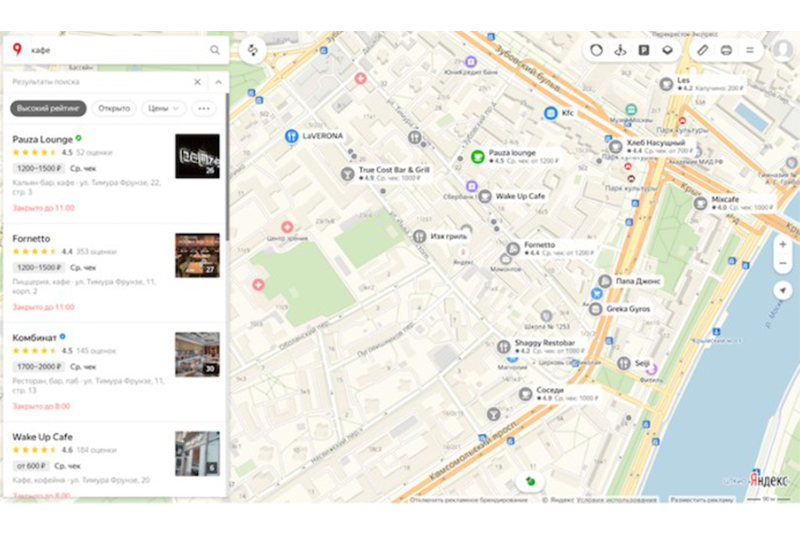Click the my location arrow button
The height and width of the screenshot is (533, 800).
tap(783, 290)
